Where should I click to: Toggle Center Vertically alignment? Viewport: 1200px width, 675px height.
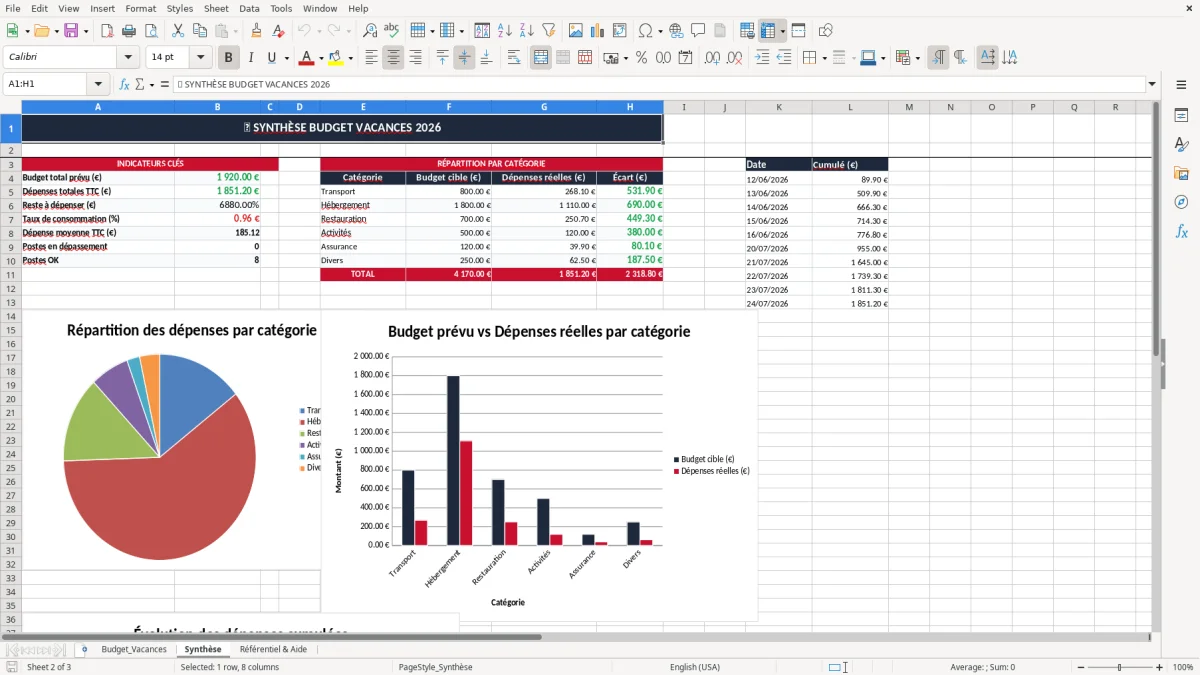(464, 58)
